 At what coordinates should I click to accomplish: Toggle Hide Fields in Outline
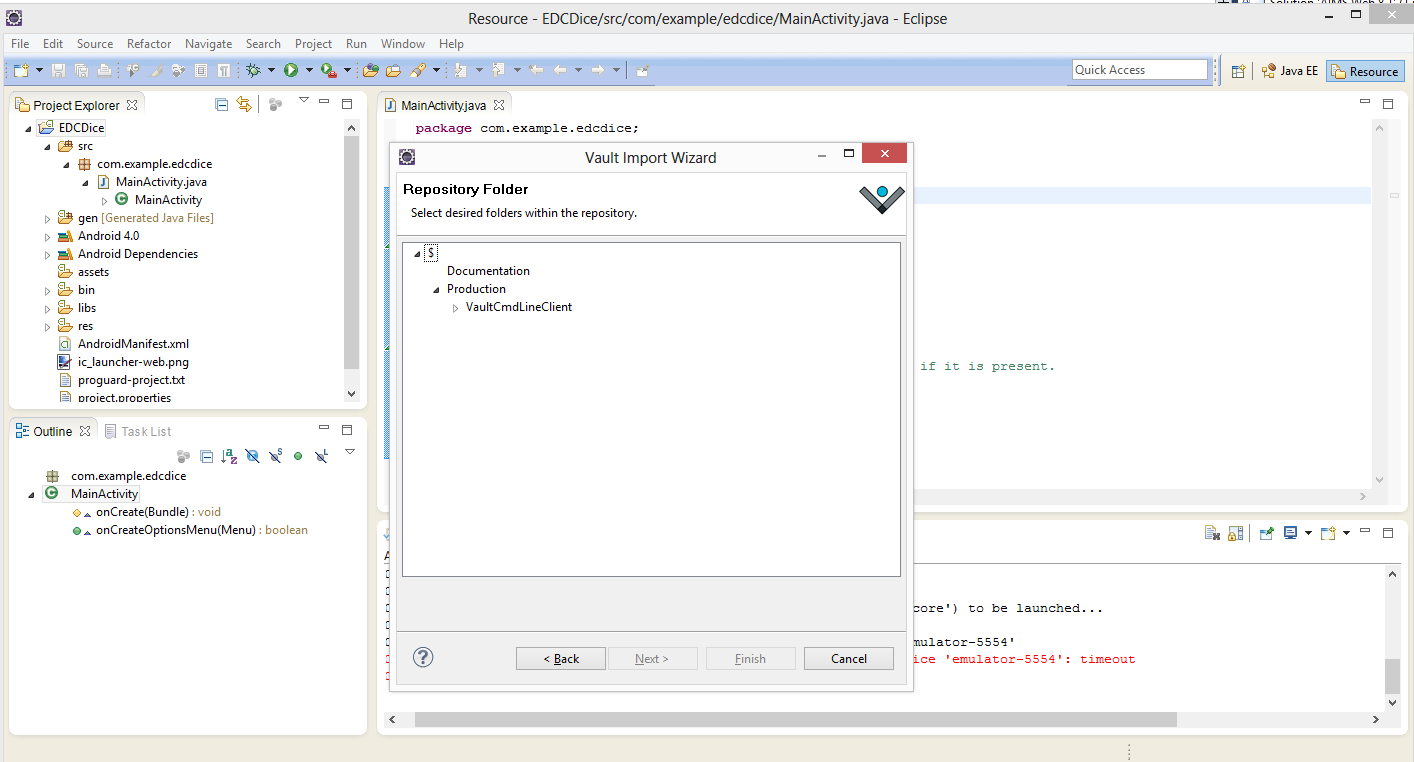[253, 456]
